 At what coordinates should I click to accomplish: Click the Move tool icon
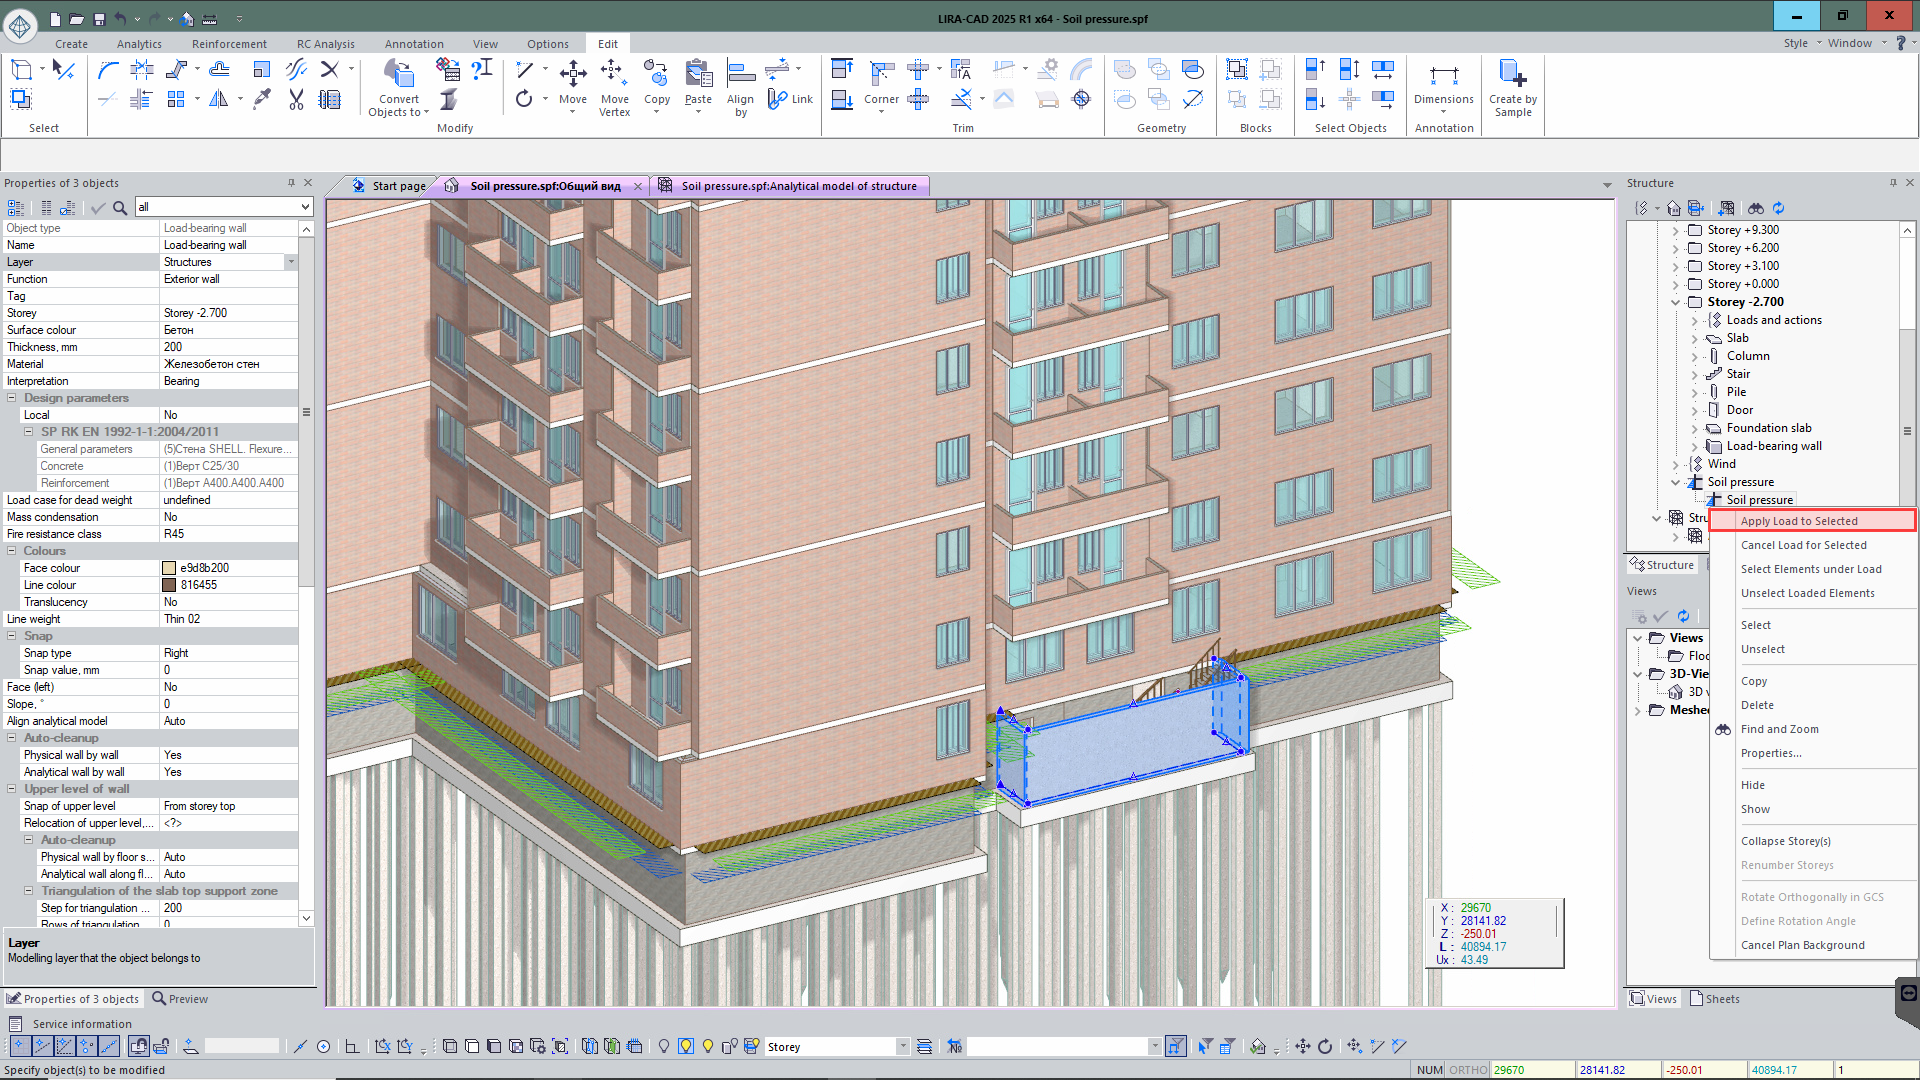tap(572, 72)
